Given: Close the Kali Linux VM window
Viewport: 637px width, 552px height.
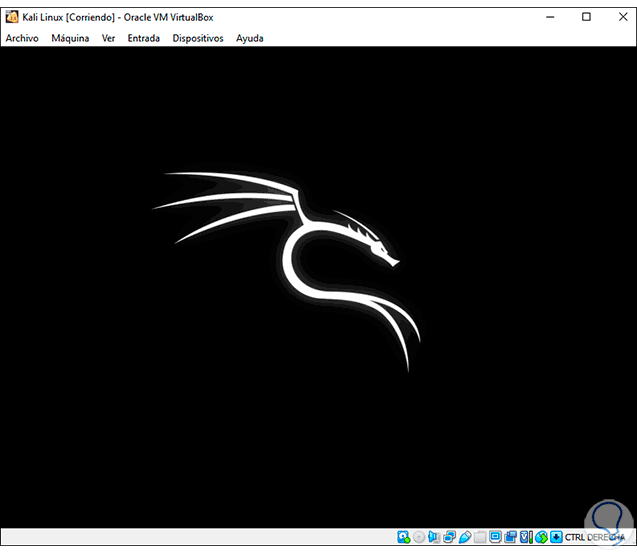Looking at the screenshot, I should click(x=623, y=17).
